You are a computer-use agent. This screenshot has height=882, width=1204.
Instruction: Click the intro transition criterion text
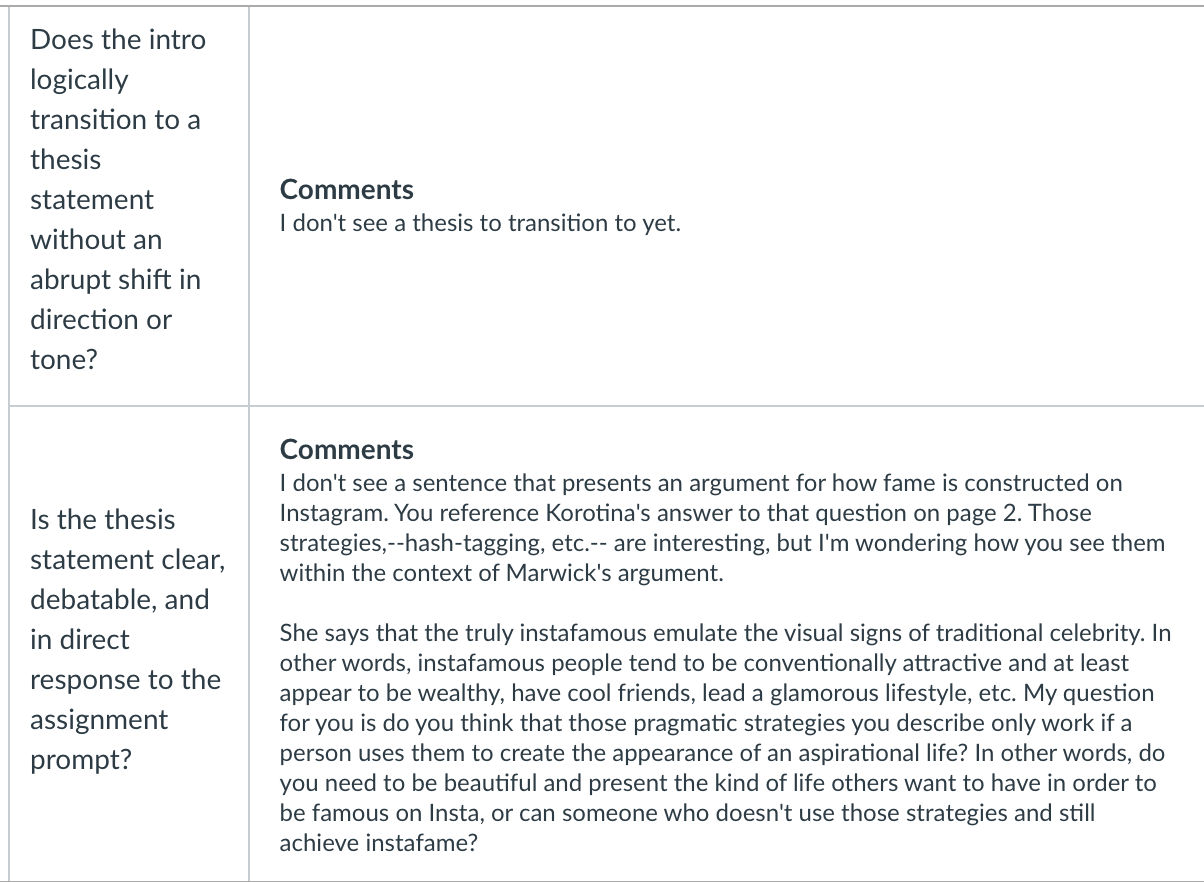coord(117,199)
